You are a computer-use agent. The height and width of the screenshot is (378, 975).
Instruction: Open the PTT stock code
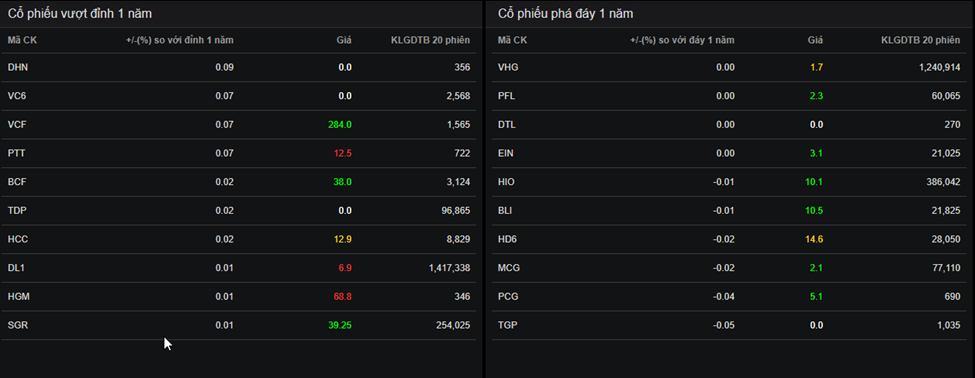tap(16, 153)
